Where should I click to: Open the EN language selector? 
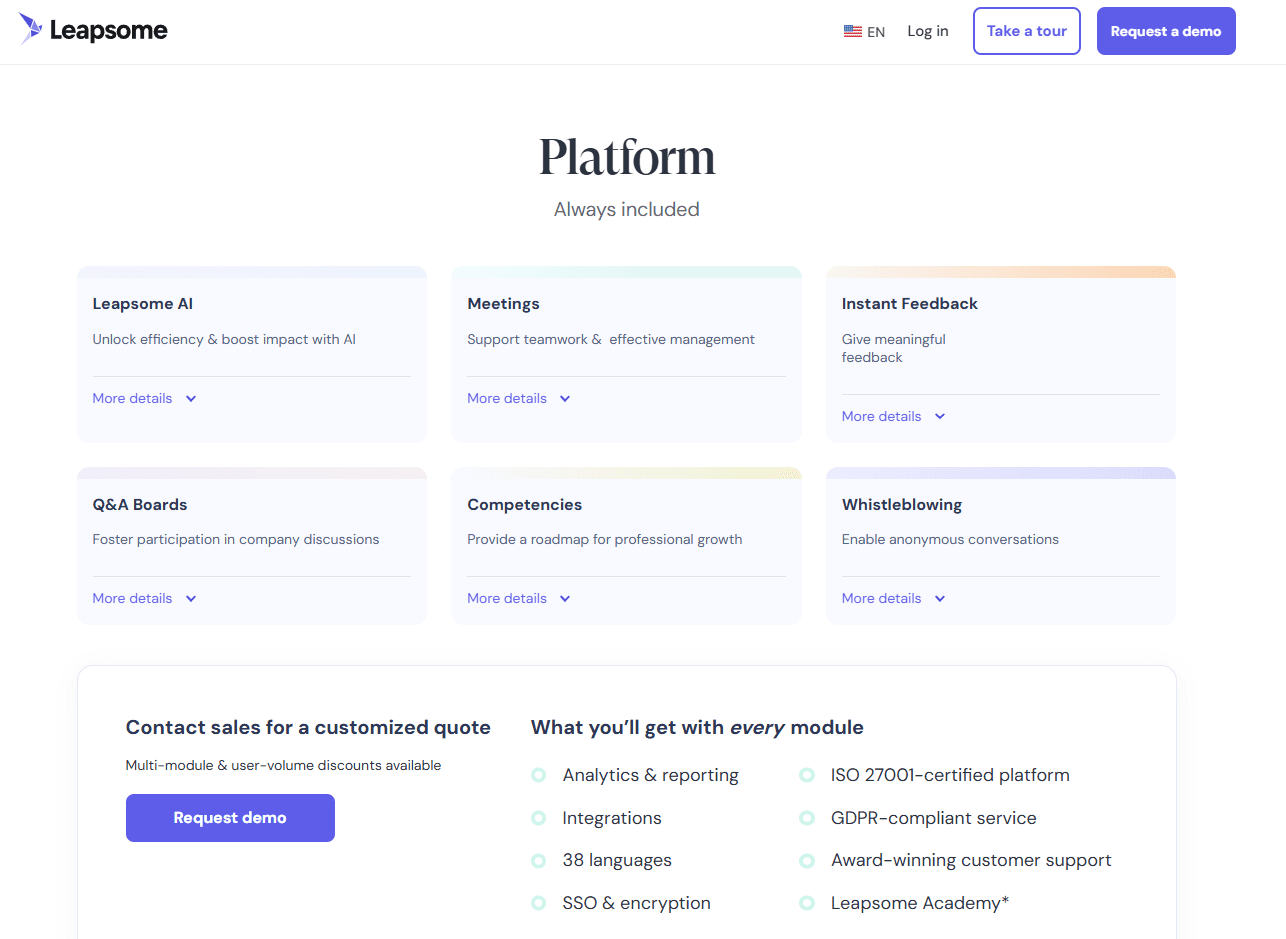click(865, 32)
